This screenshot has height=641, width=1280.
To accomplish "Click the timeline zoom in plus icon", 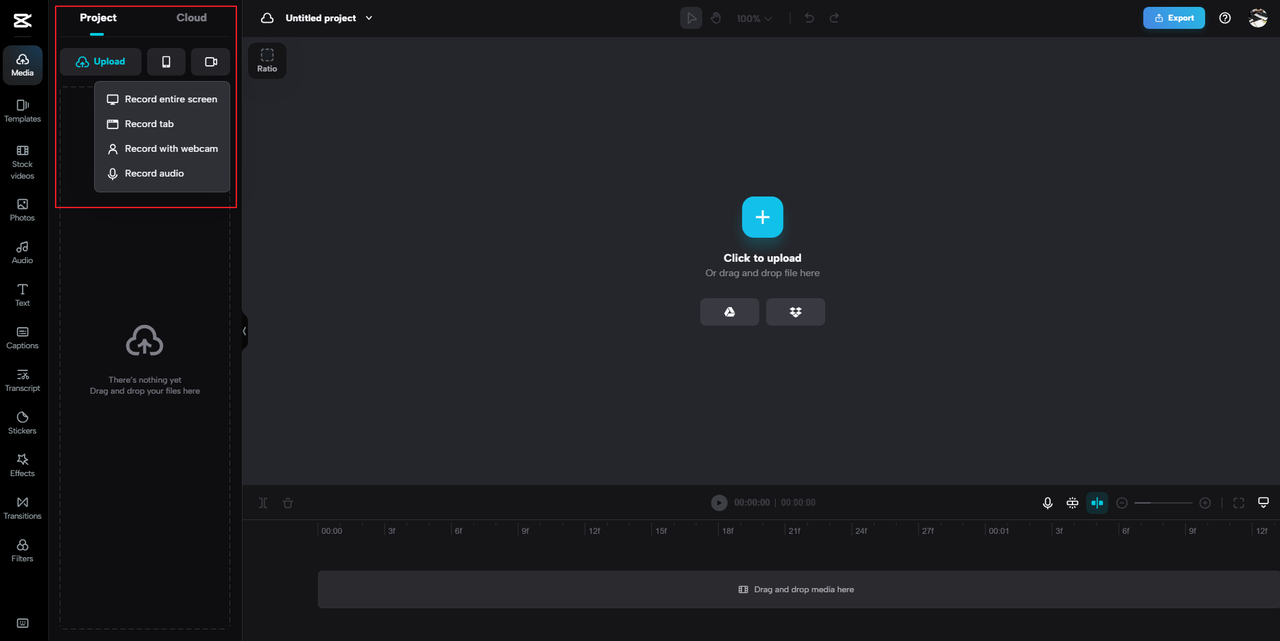I will [1205, 503].
